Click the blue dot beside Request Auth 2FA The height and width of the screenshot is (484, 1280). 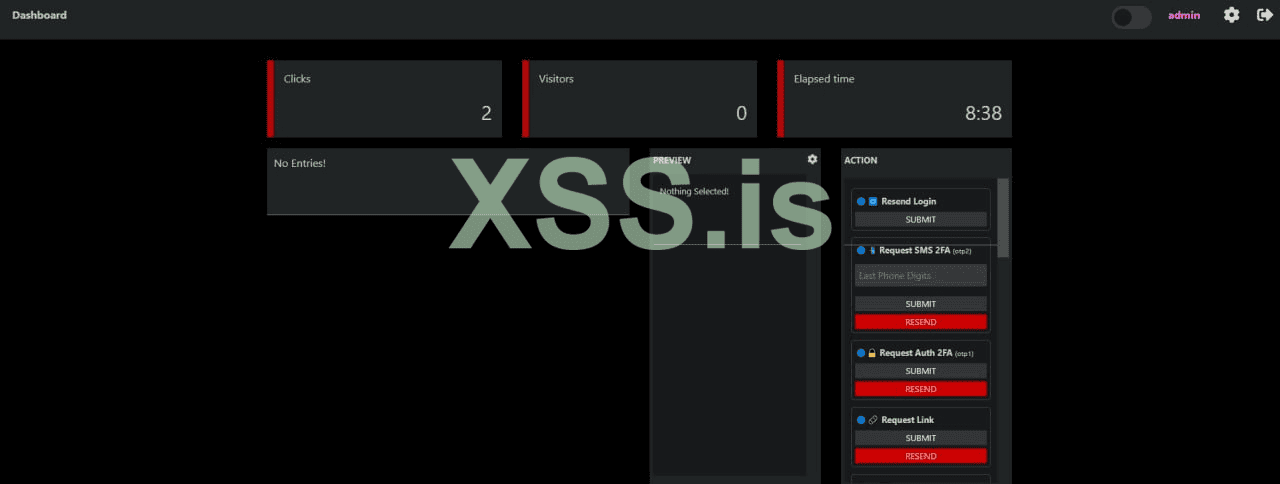point(861,353)
